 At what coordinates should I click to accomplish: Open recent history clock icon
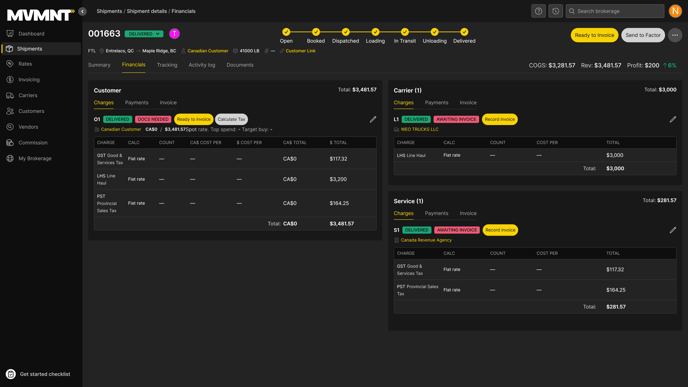coord(555,11)
